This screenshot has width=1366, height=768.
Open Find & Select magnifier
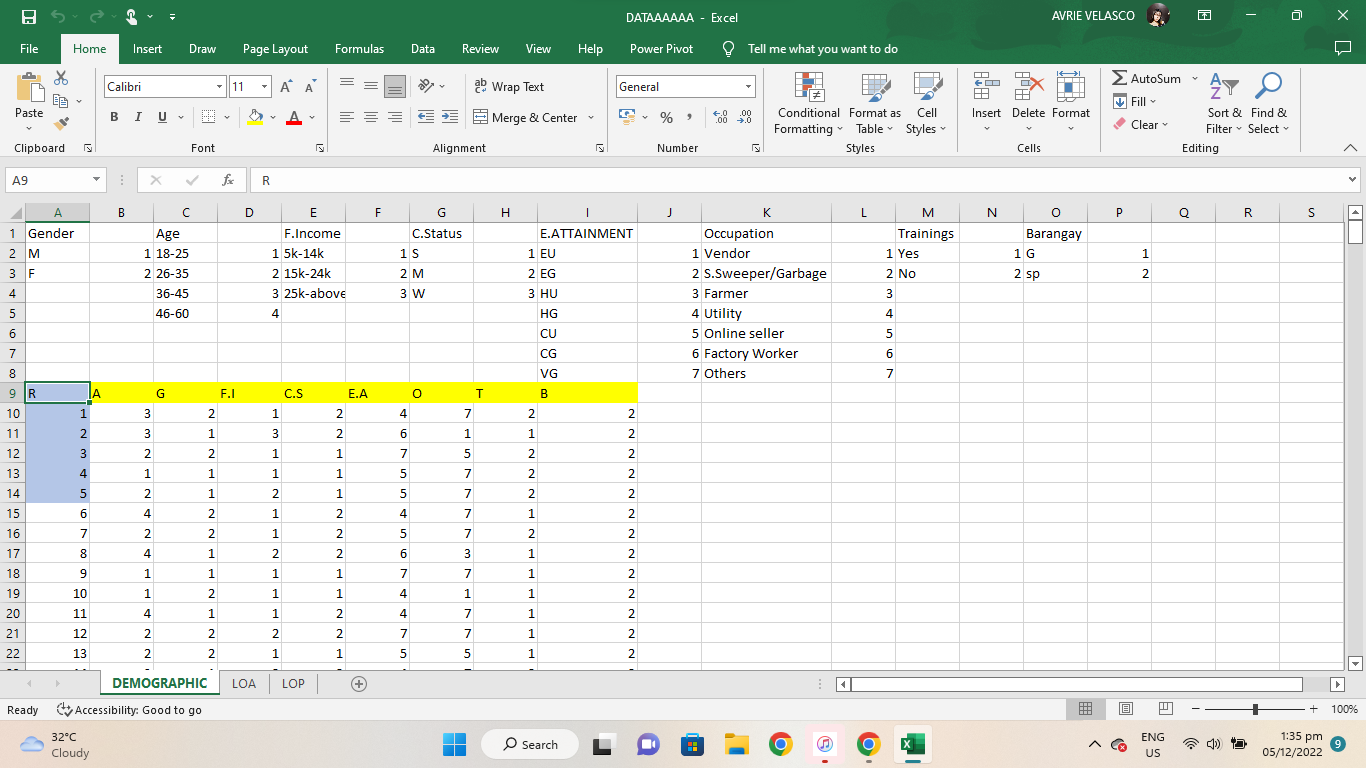[x=1269, y=104]
